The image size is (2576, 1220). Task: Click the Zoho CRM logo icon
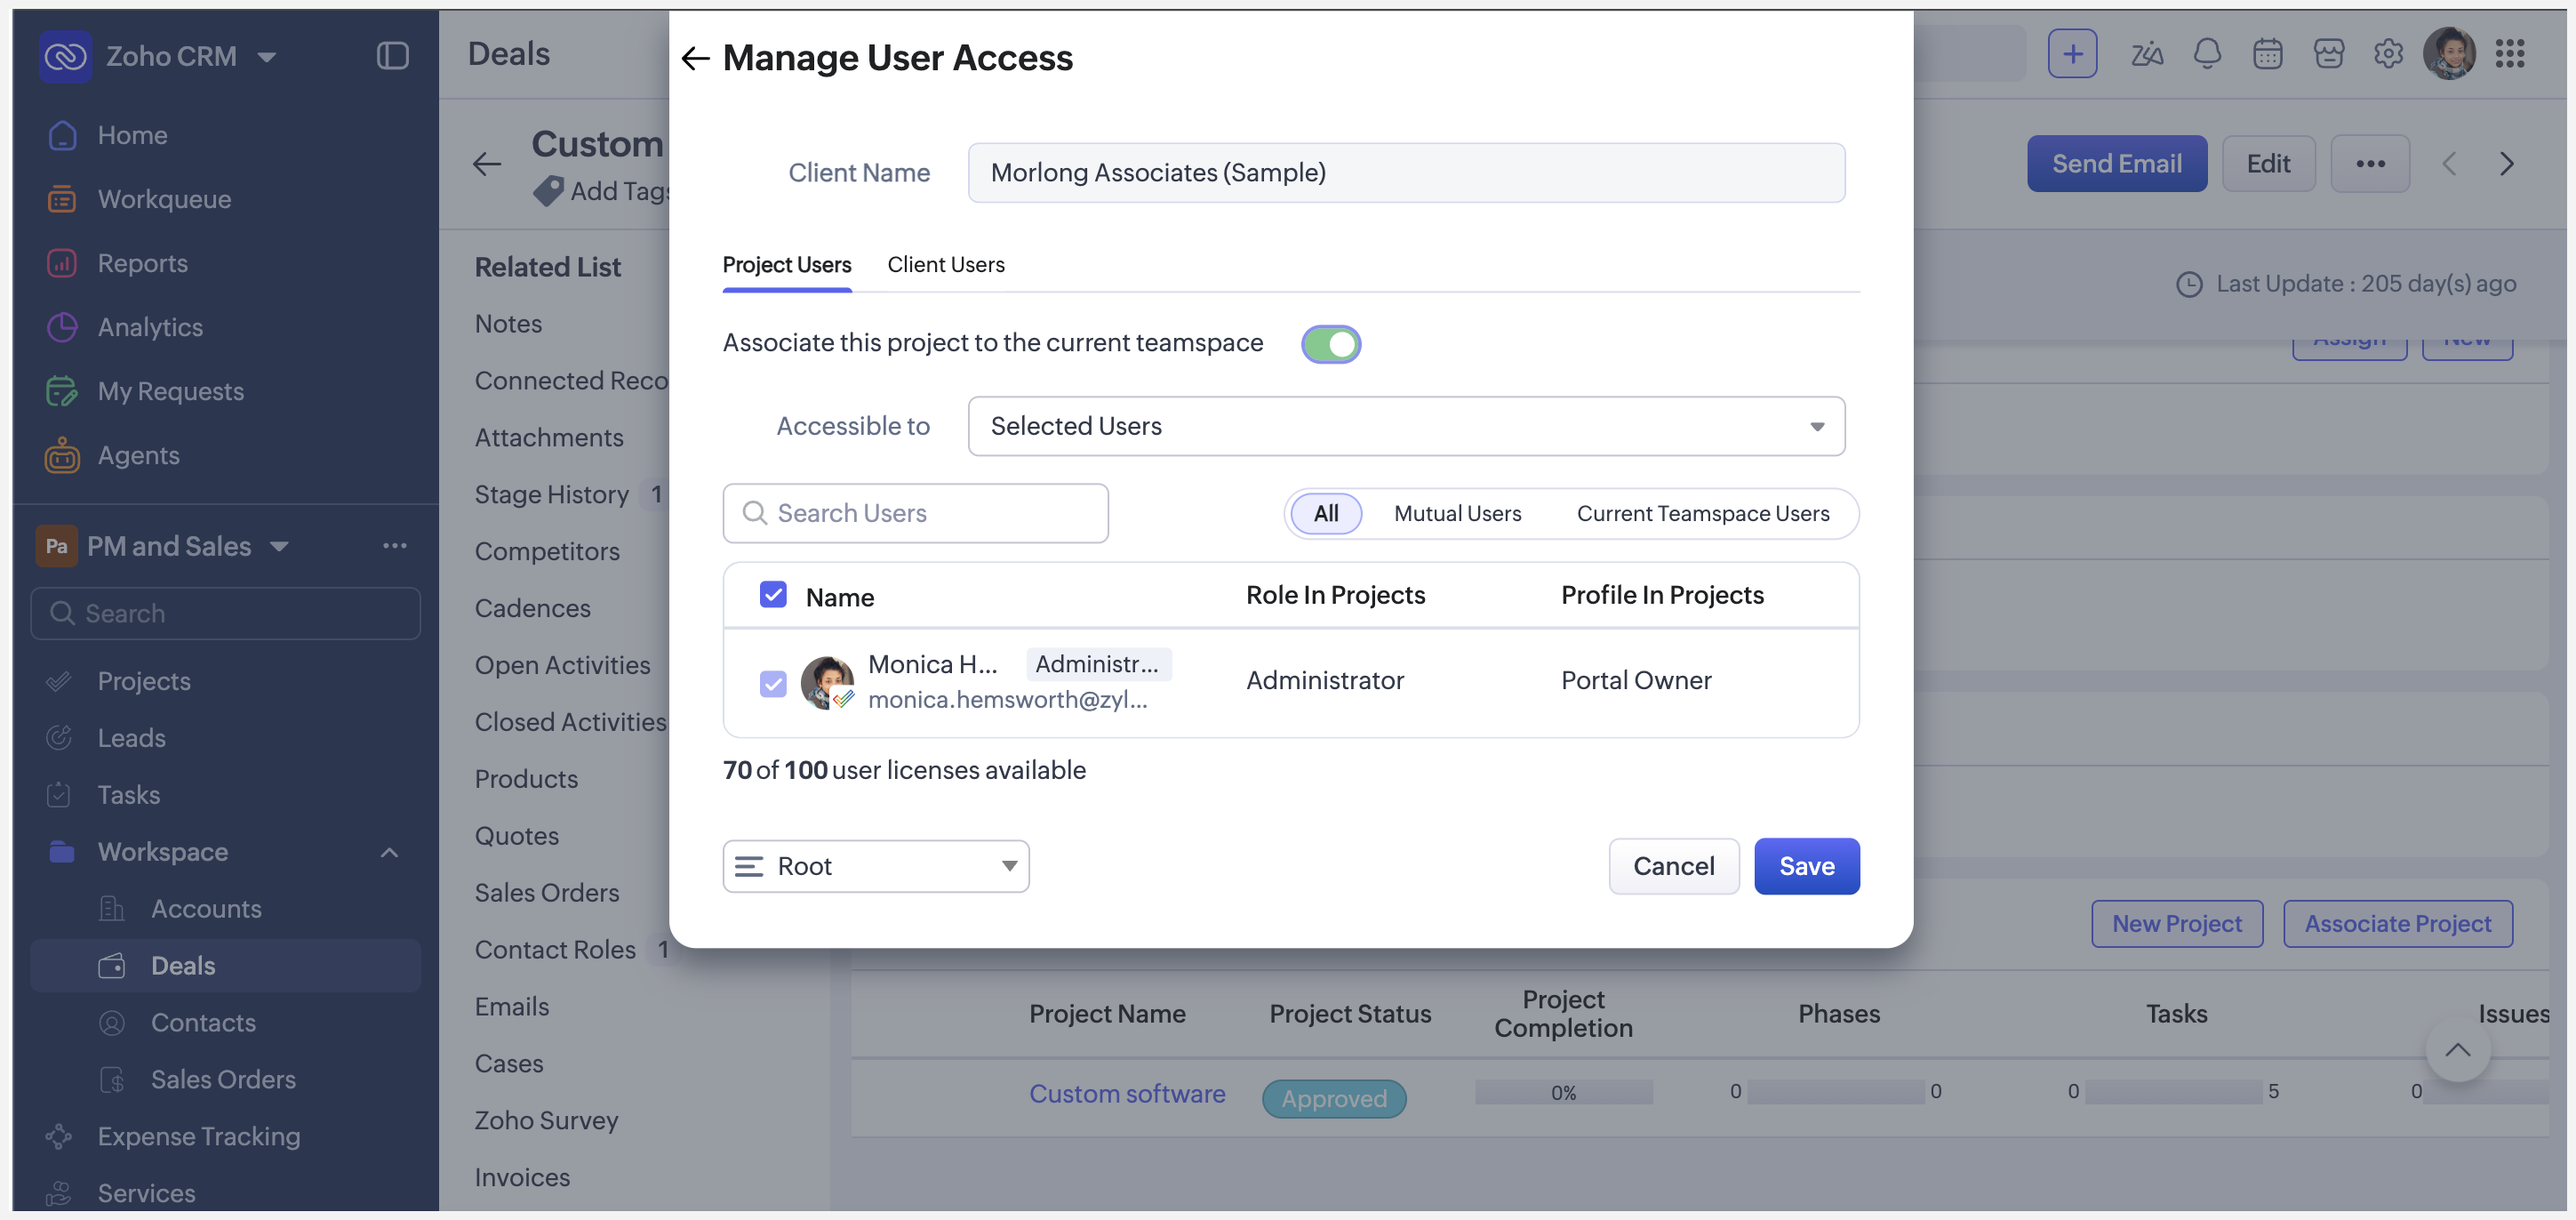(x=65, y=56)
